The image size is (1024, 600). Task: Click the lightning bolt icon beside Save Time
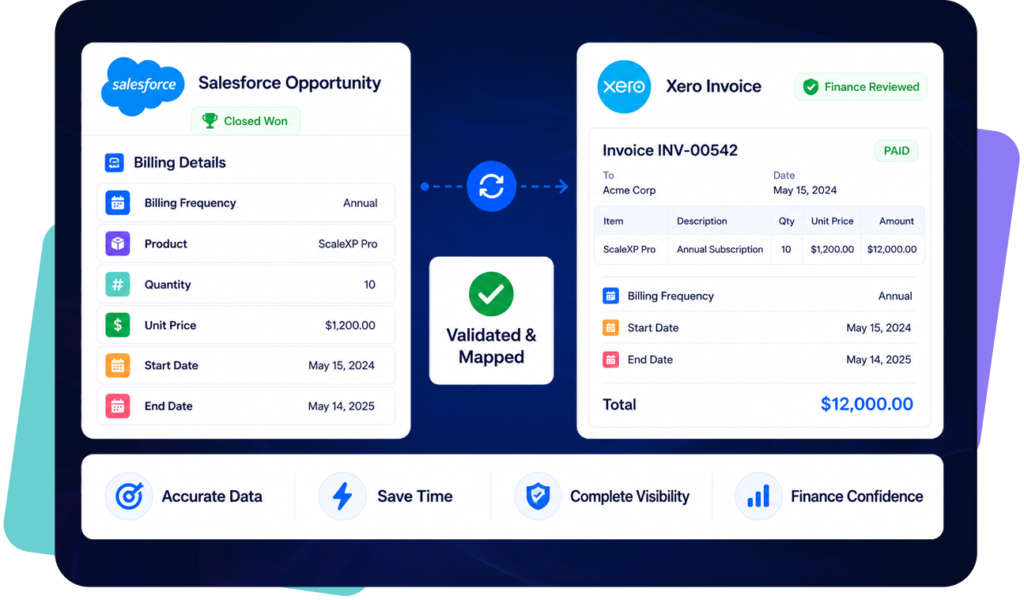coord(342,496)
